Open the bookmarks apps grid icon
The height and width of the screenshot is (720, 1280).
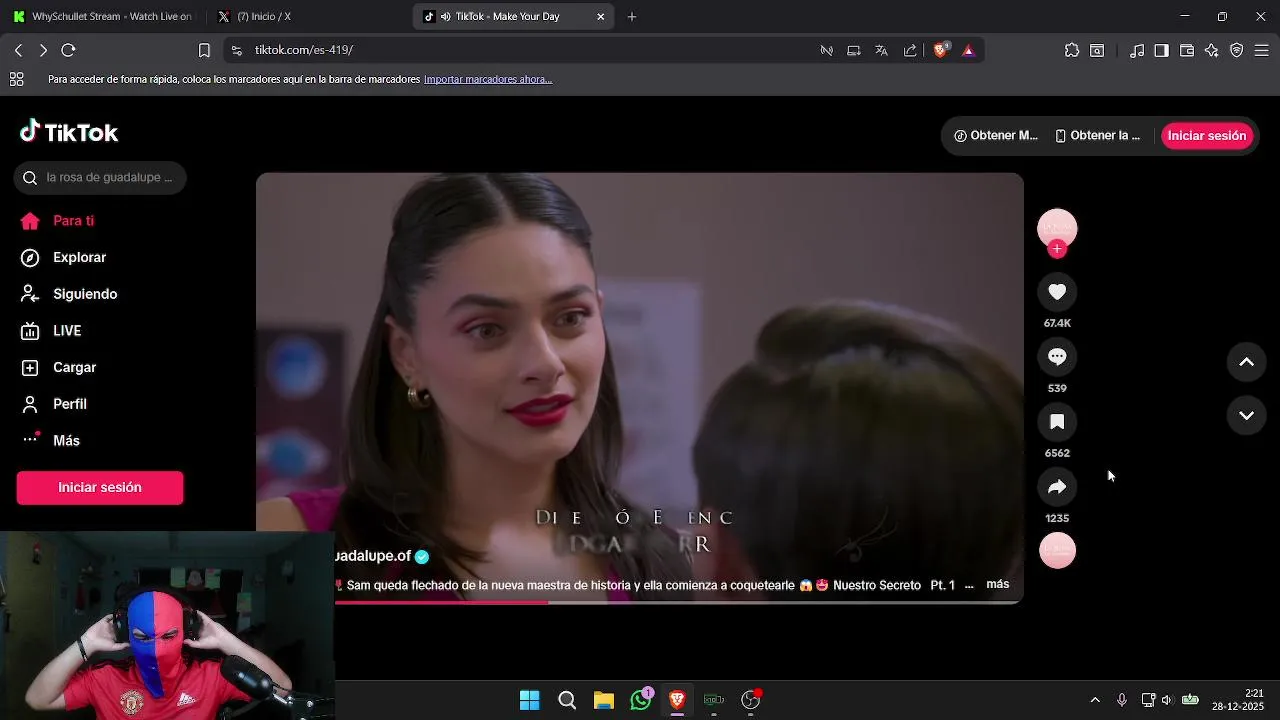coord(16,79)
